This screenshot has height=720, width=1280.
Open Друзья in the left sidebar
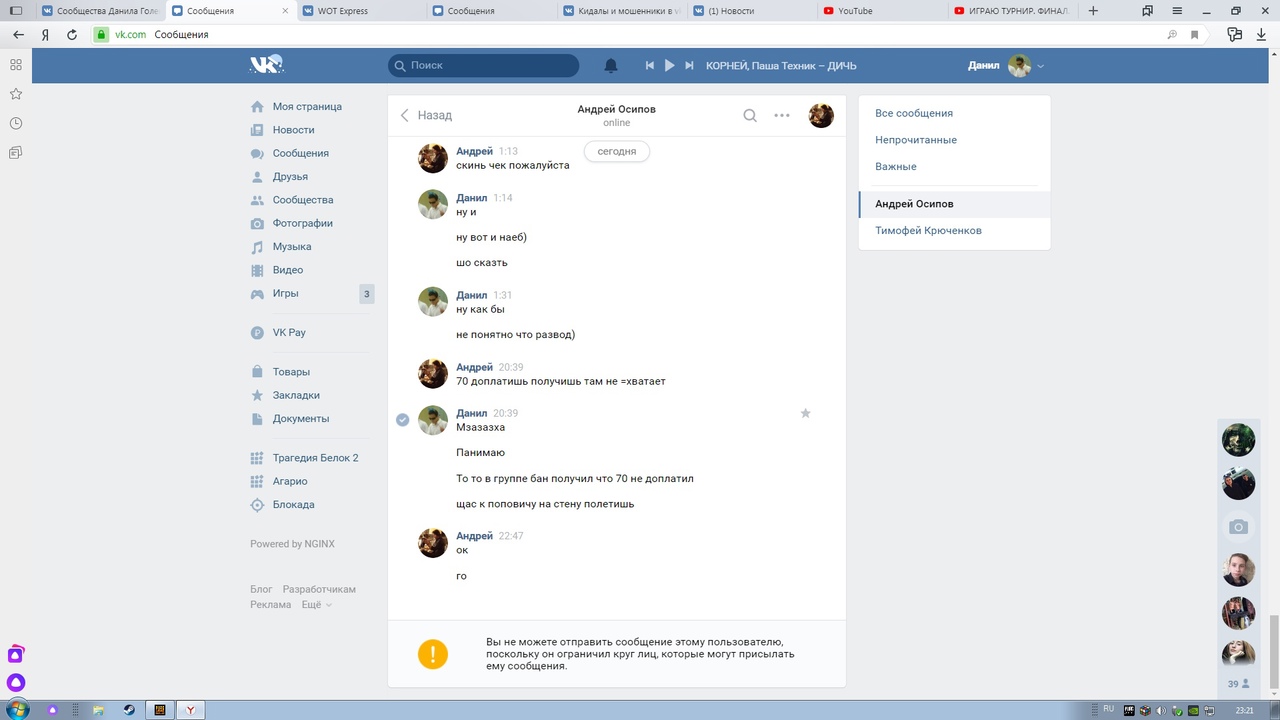point(290,177)
